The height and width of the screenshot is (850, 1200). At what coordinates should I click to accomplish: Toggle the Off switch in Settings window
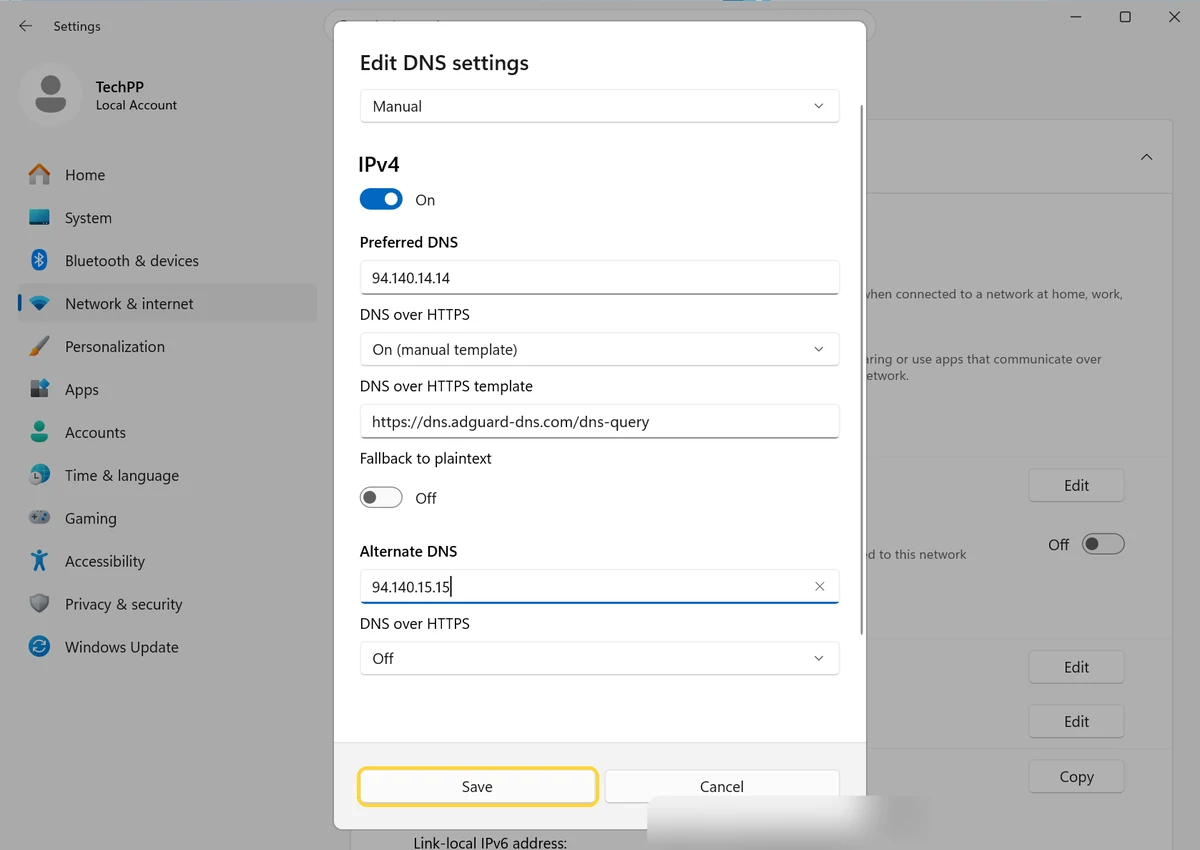point(1103,545)
